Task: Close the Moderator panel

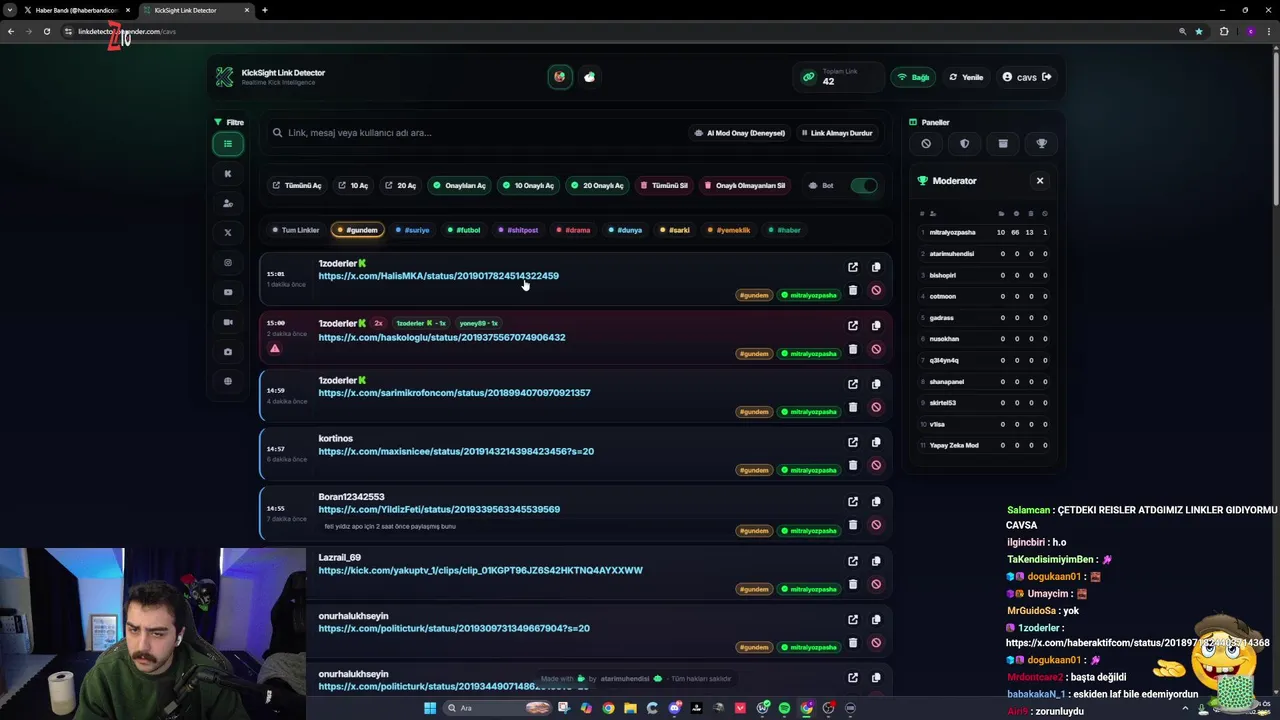Action: click(1040, 181)
